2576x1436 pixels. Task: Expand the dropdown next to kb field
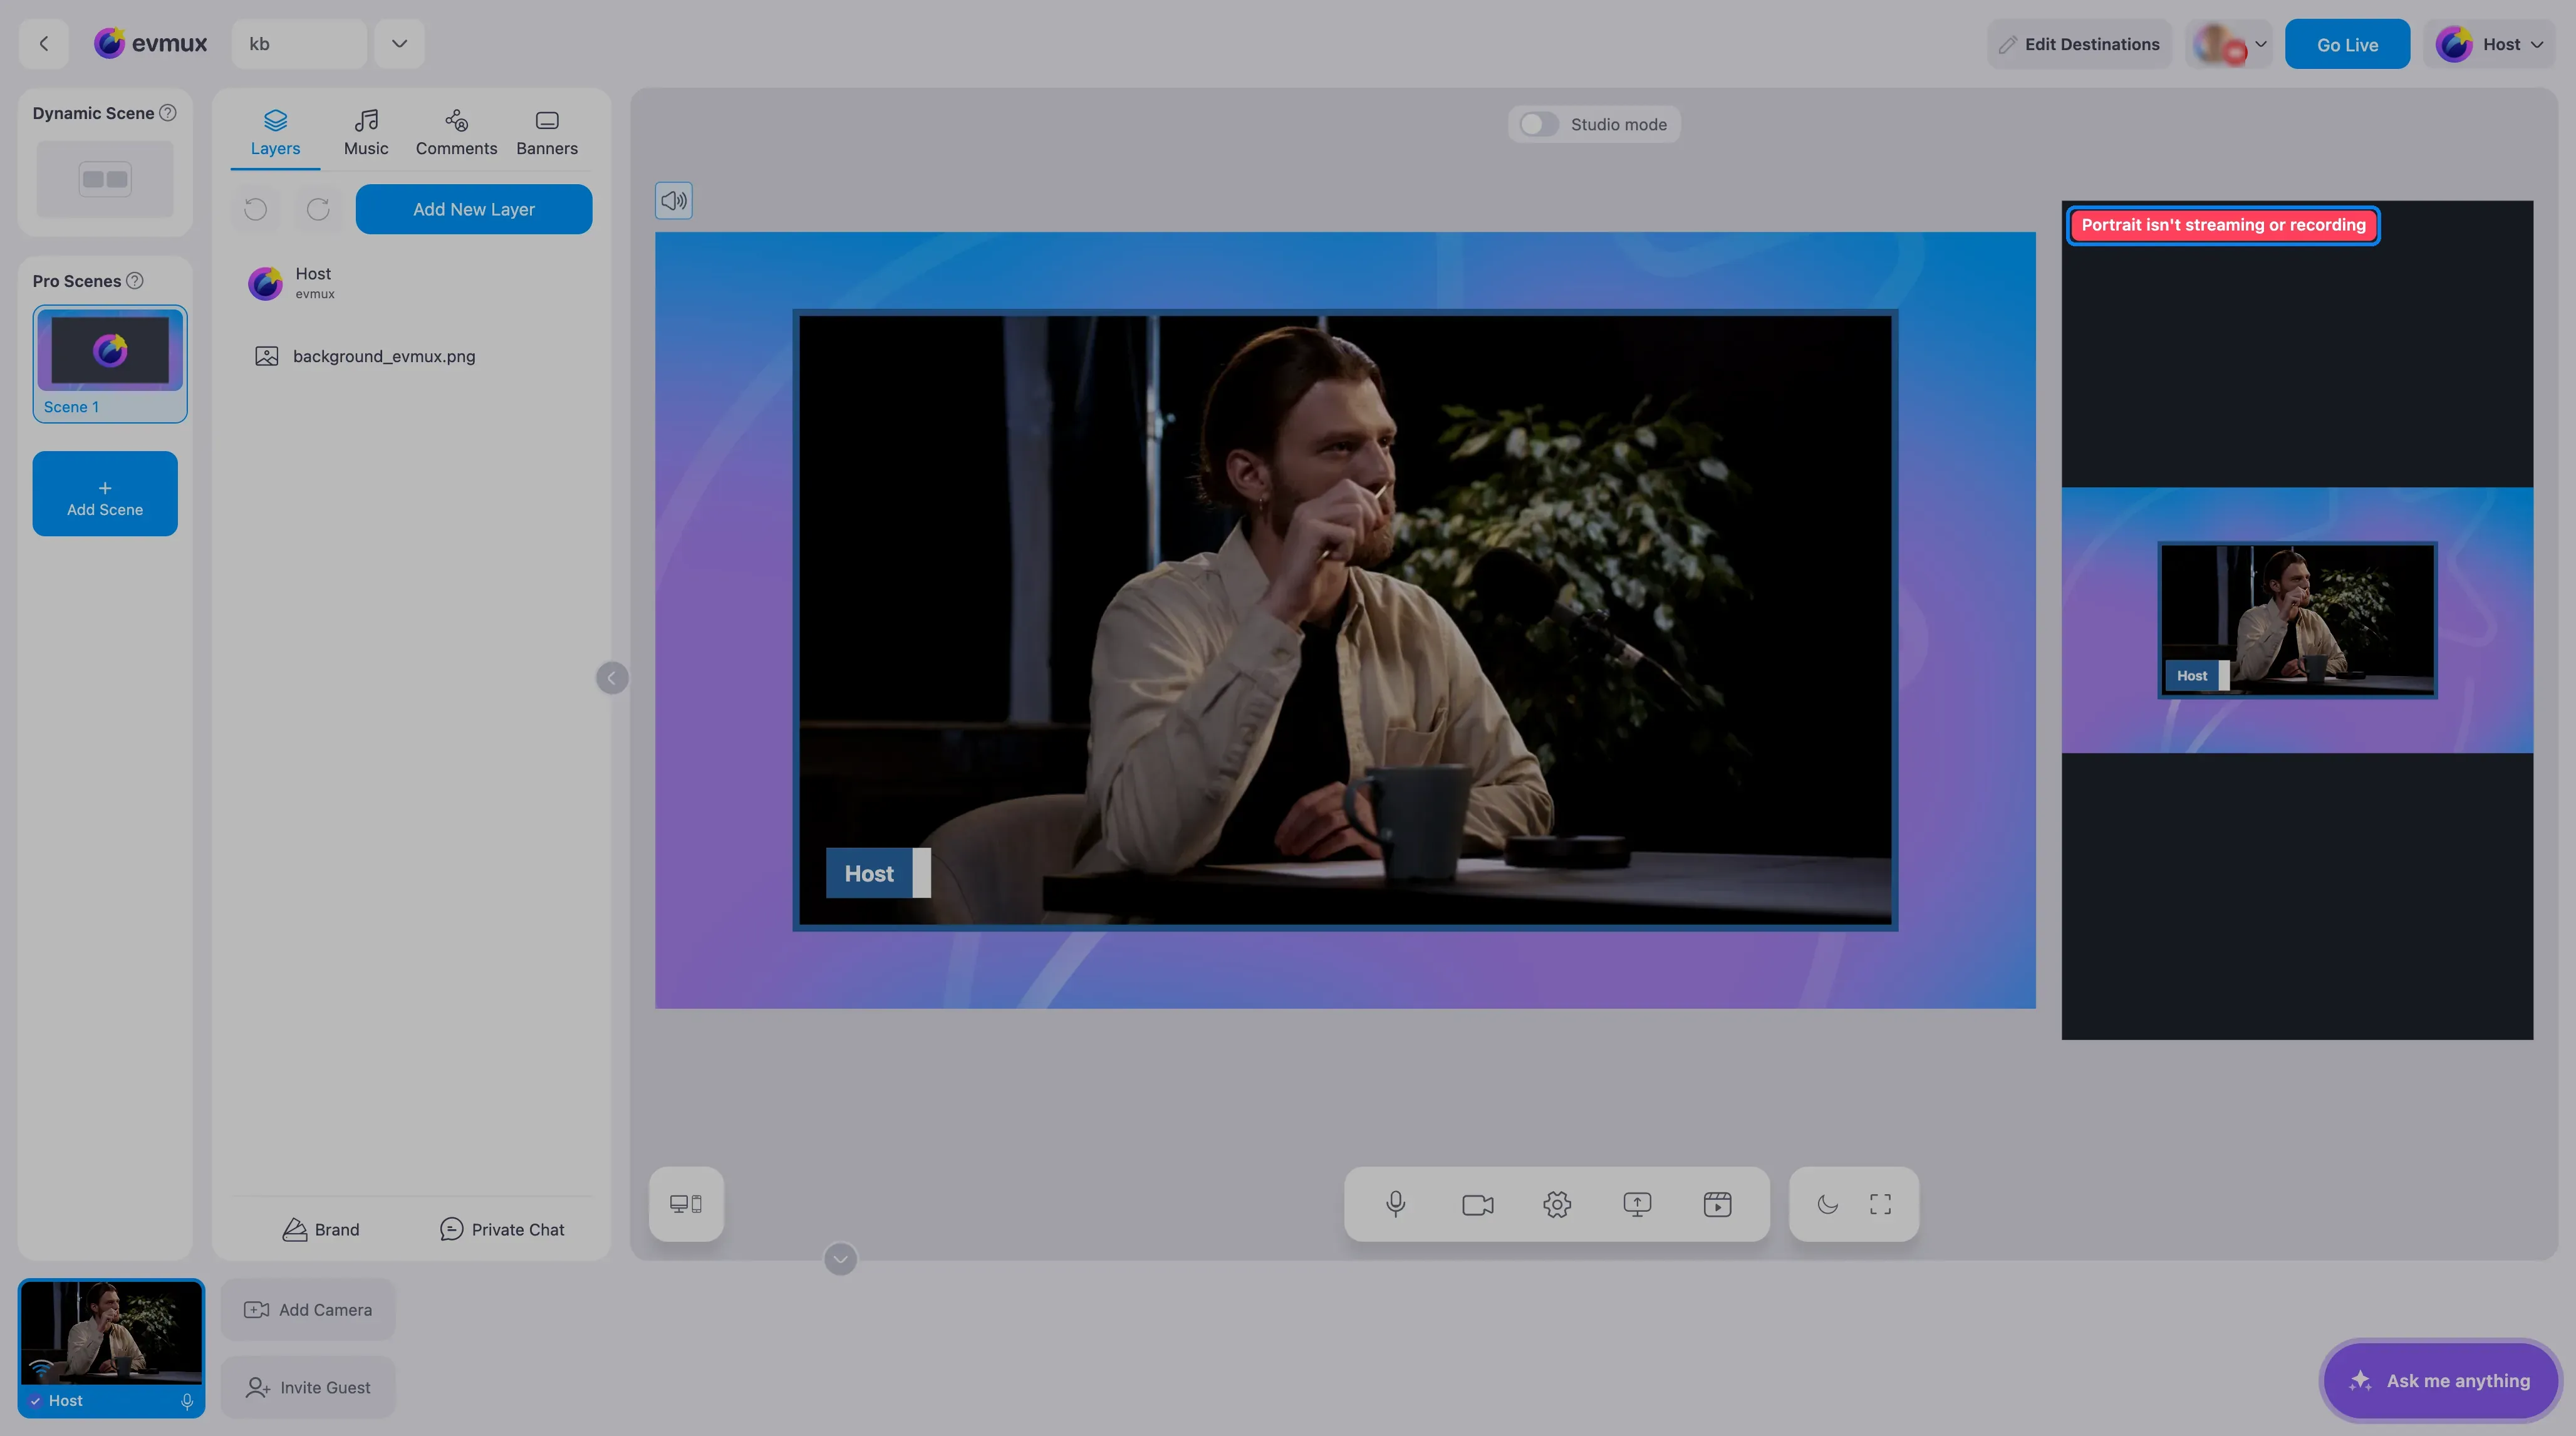[399, 44]
